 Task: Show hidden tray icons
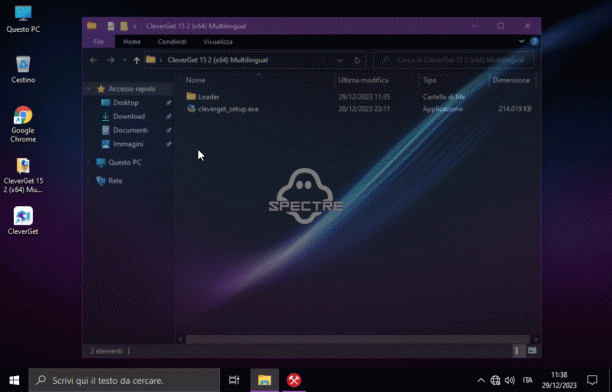(481, 380)
